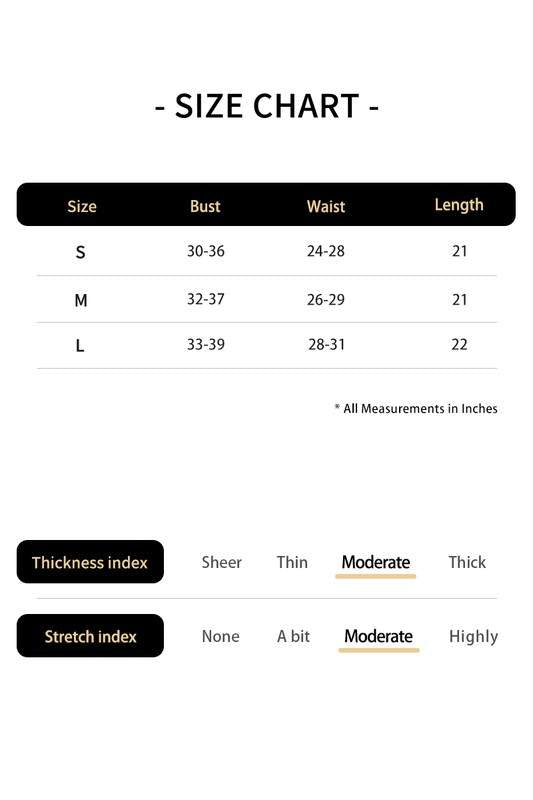
Task: Choose Thick thickness option
Action: pyautogui.click(x=467, y=562)
